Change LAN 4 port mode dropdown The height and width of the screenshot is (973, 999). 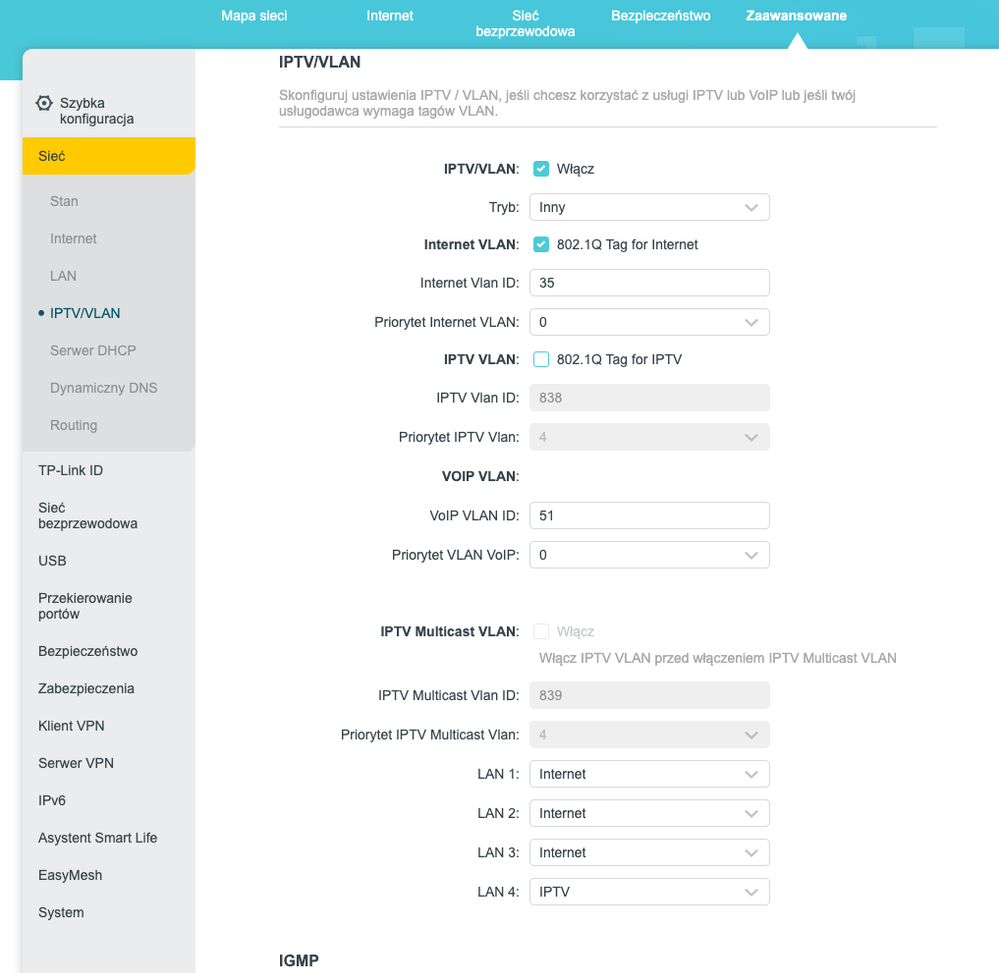(649, 891)
